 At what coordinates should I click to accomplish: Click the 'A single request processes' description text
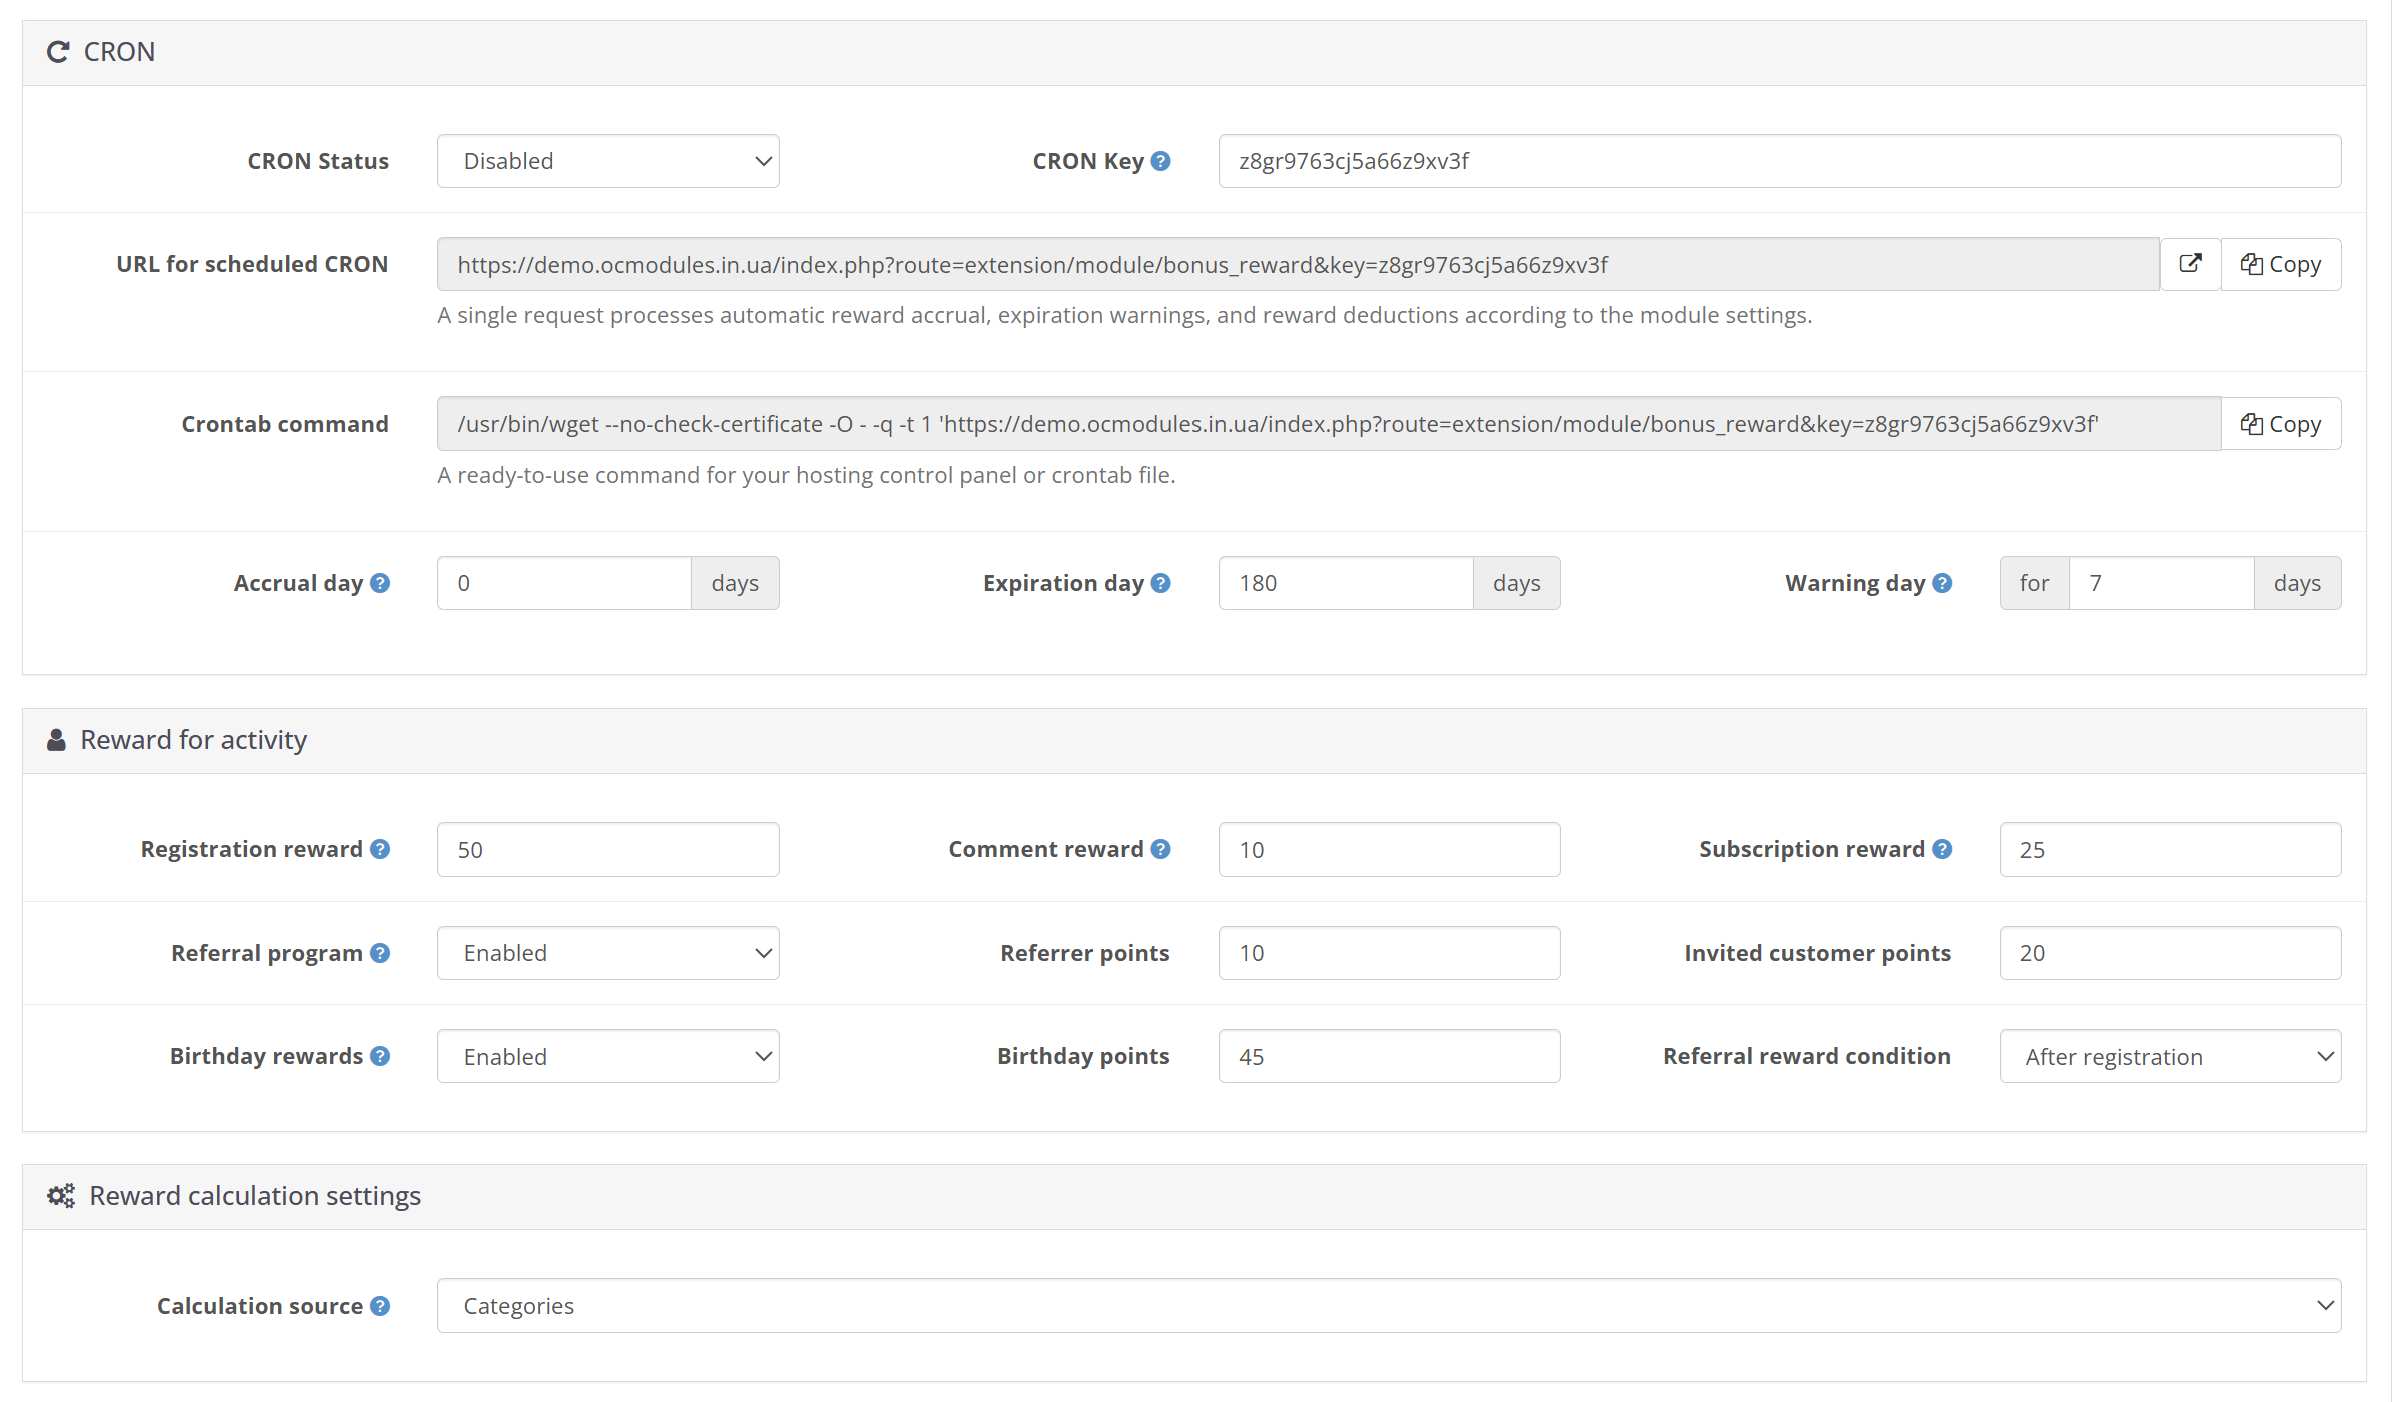(x=1124, y=315)
